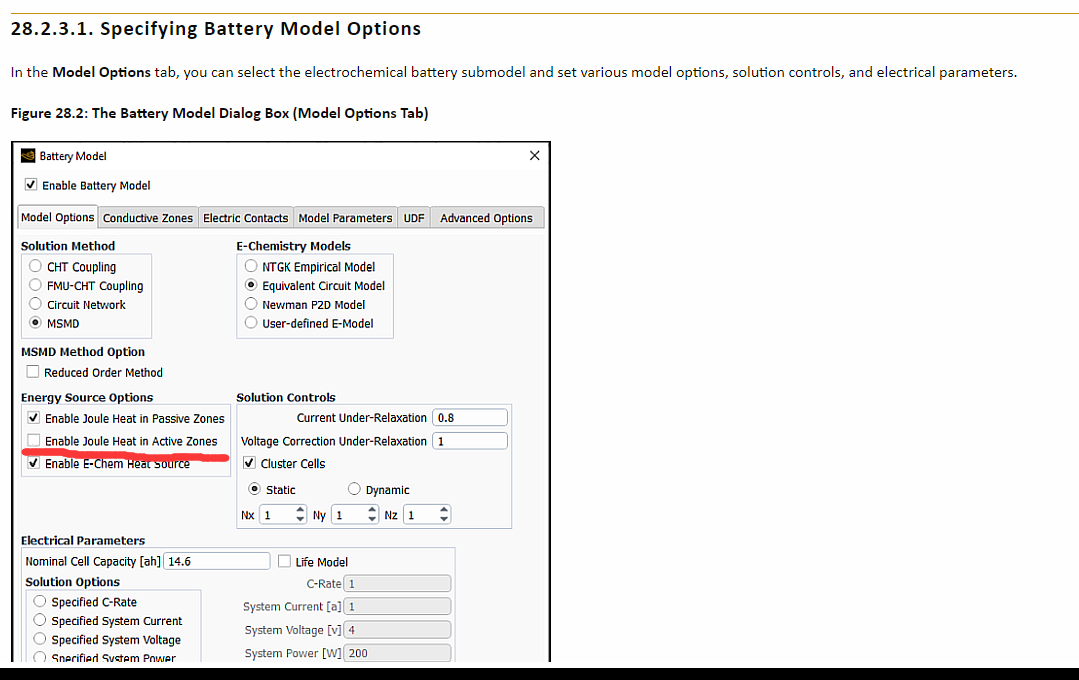Choose the User-defined E-Model option
This screenshot has width=1079, height=680.
251,322
